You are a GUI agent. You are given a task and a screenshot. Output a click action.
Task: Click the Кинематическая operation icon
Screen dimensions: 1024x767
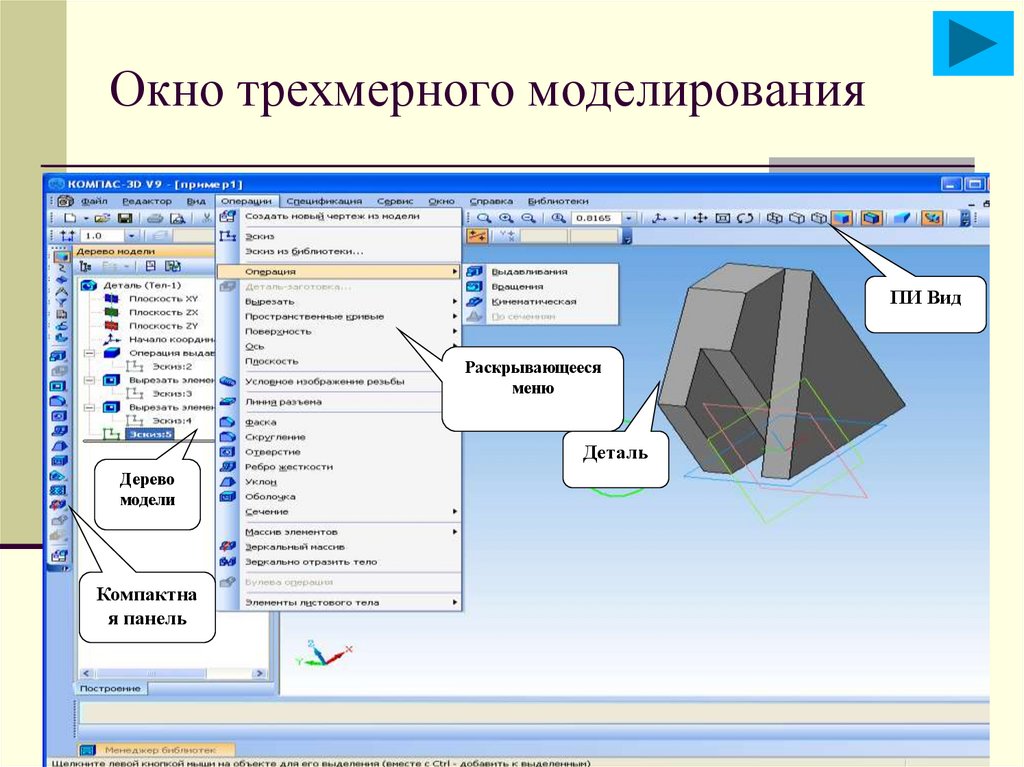(x=474, y=301)
